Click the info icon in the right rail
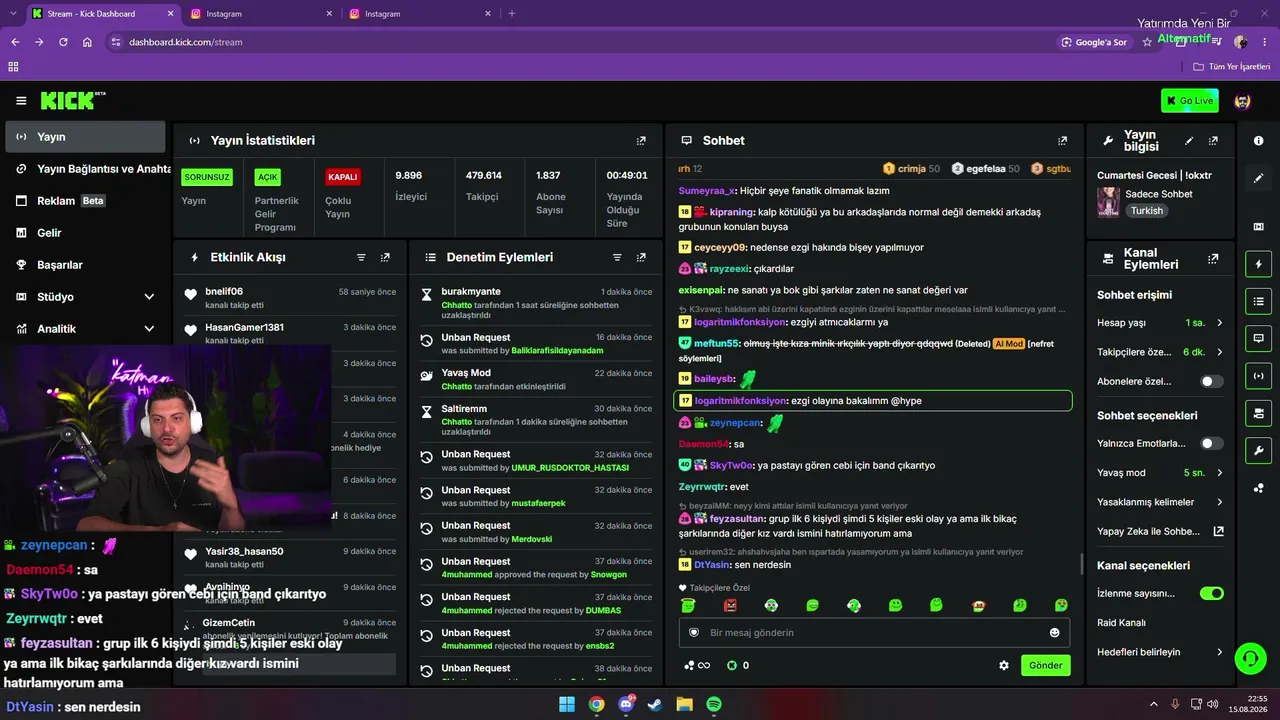1280x720 pixels. point(1258,141)
